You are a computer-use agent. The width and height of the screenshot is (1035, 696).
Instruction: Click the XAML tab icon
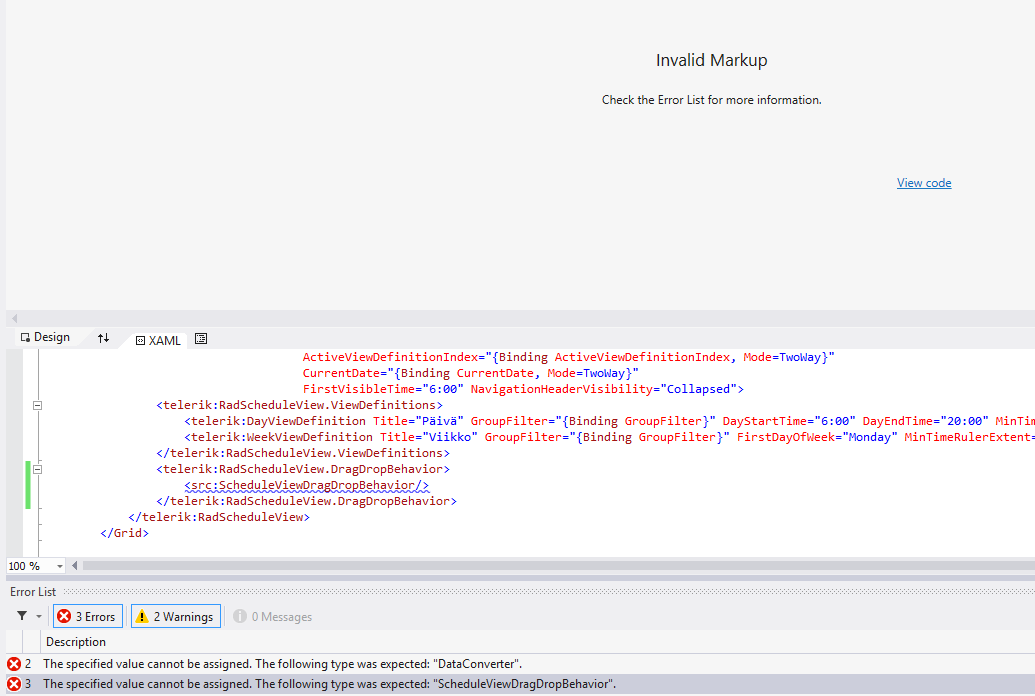pos(140,341)
